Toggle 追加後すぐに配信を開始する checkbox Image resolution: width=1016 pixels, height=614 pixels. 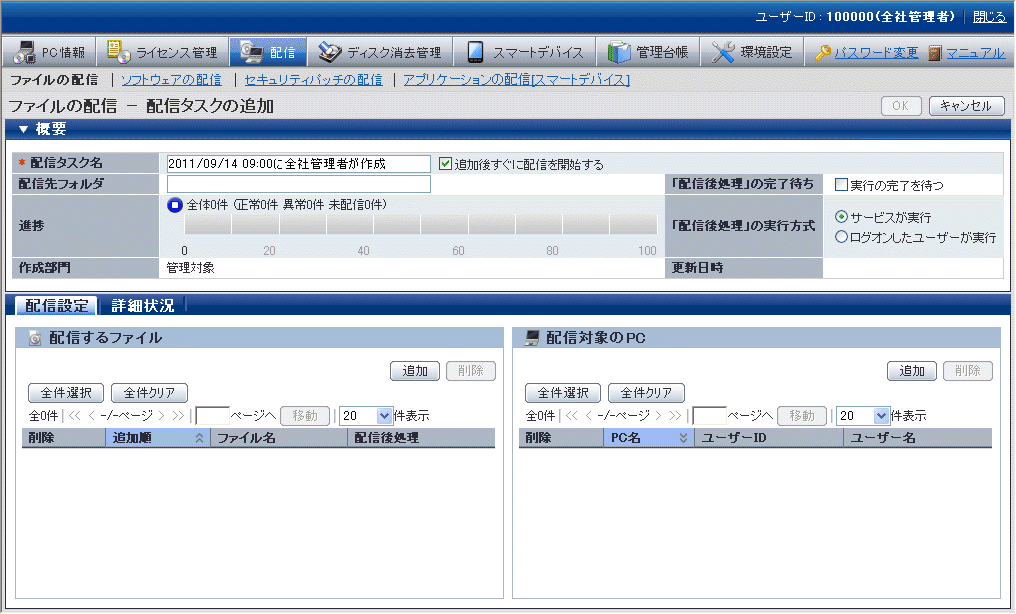(x=445, y=164)
